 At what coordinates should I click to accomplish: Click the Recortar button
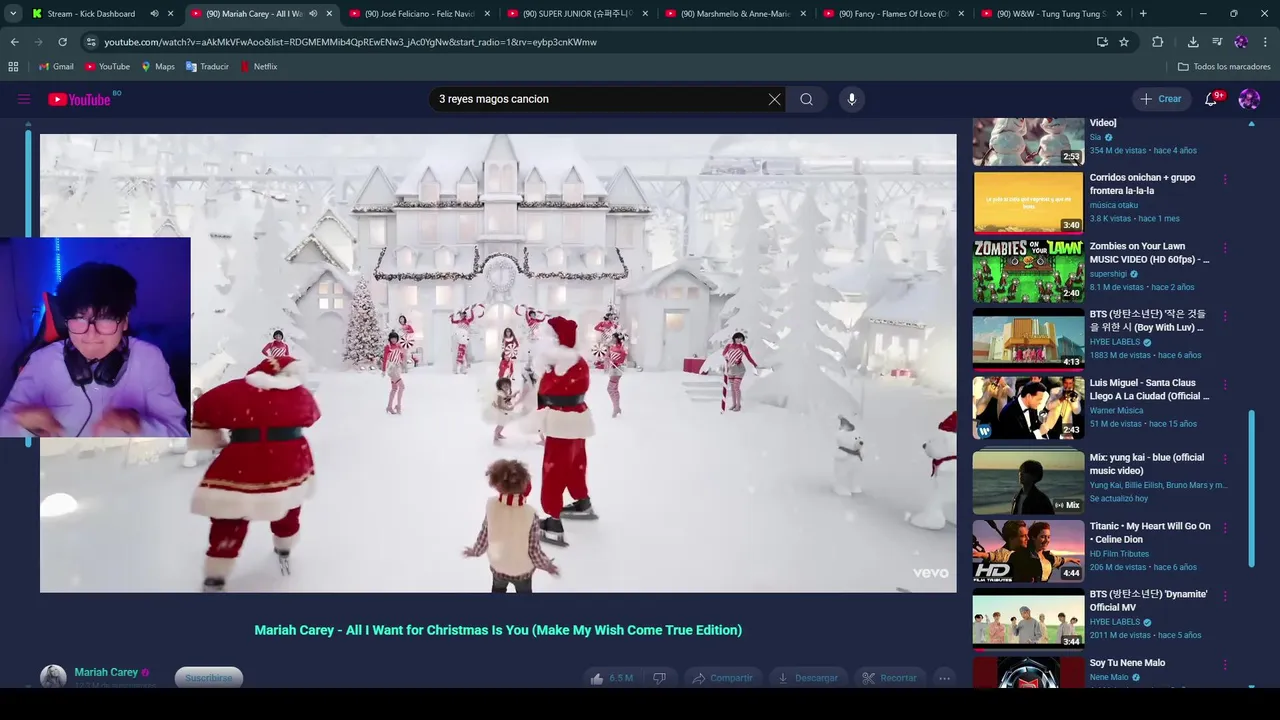coord(890,678)
